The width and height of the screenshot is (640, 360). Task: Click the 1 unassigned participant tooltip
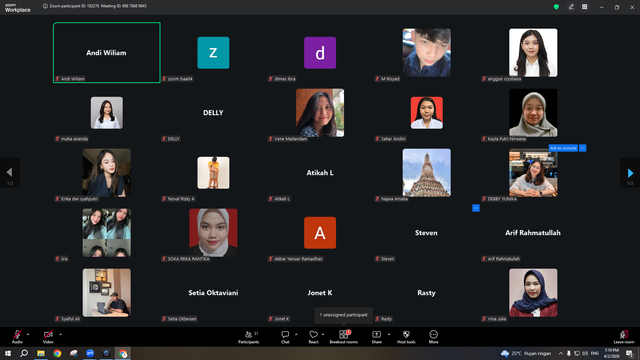coord(343,315)
